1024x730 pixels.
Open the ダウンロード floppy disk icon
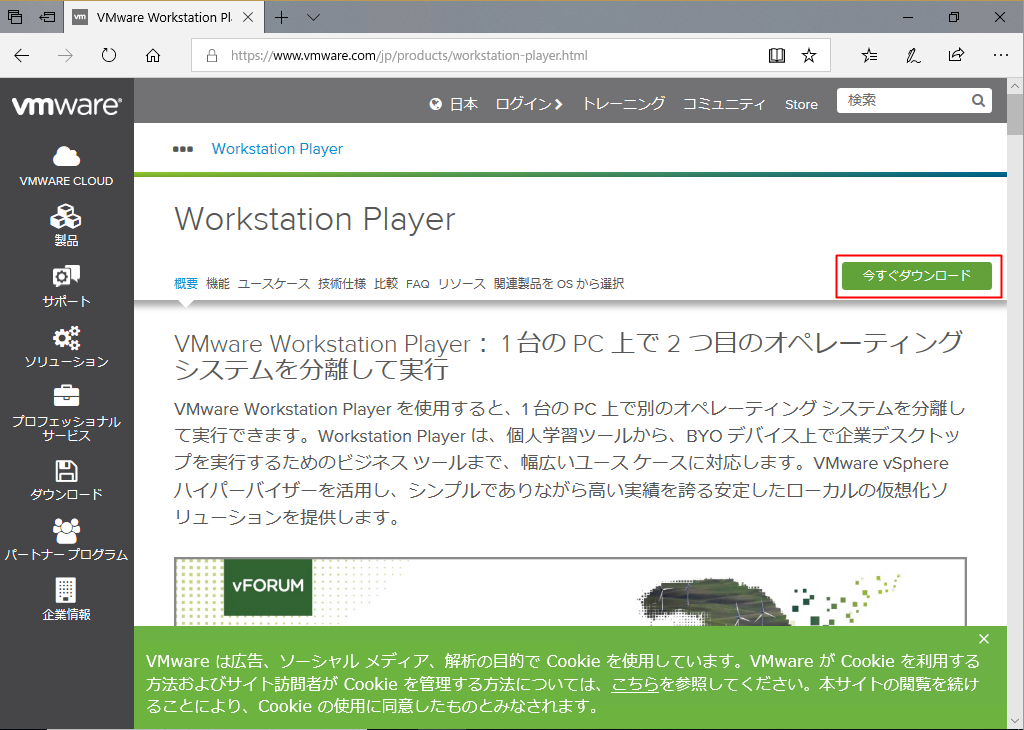point(66,471)
